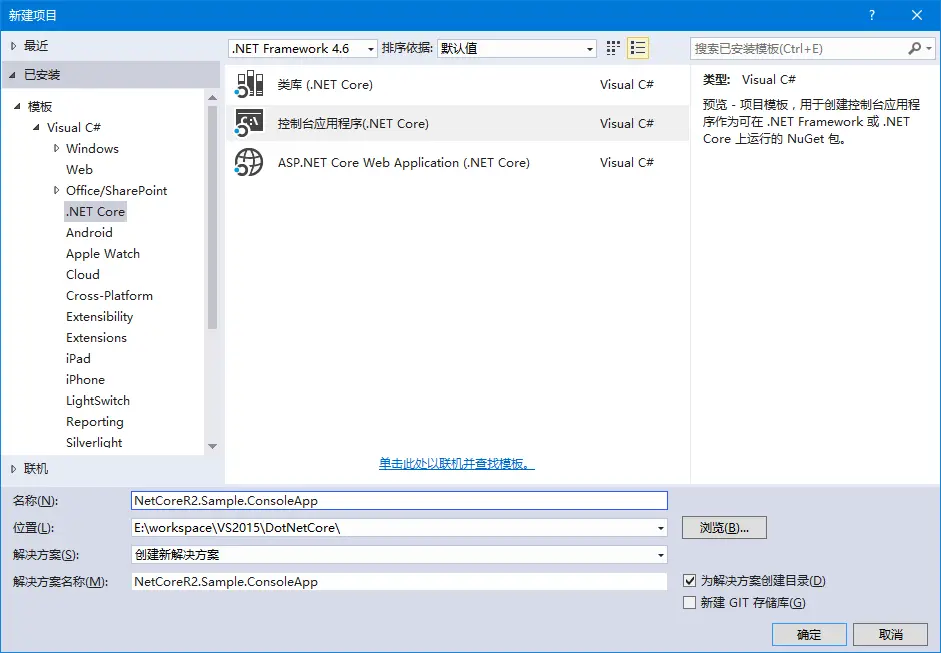
Task: Click the tree scrollbar up arrow
Action: [212, 97]
